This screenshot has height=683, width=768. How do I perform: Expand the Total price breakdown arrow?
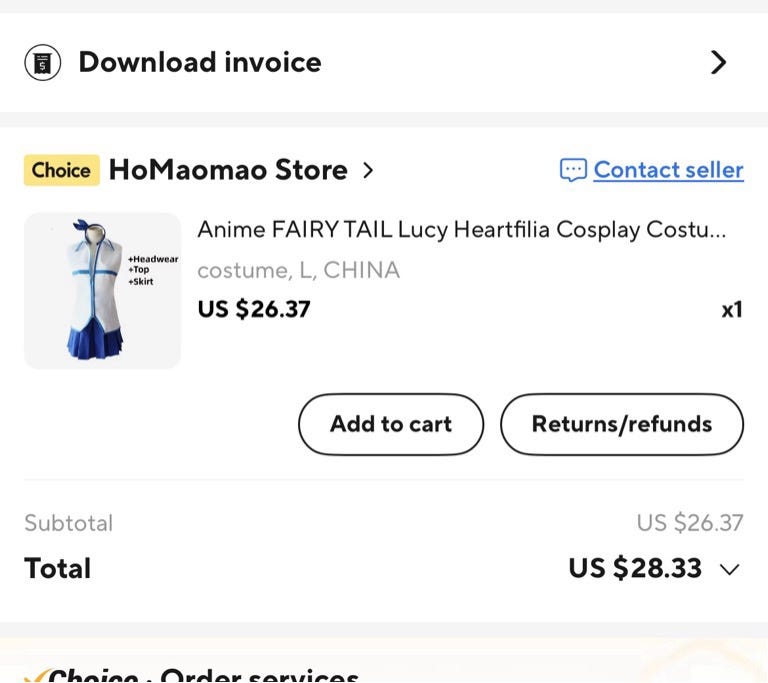(x=730, y=570)
